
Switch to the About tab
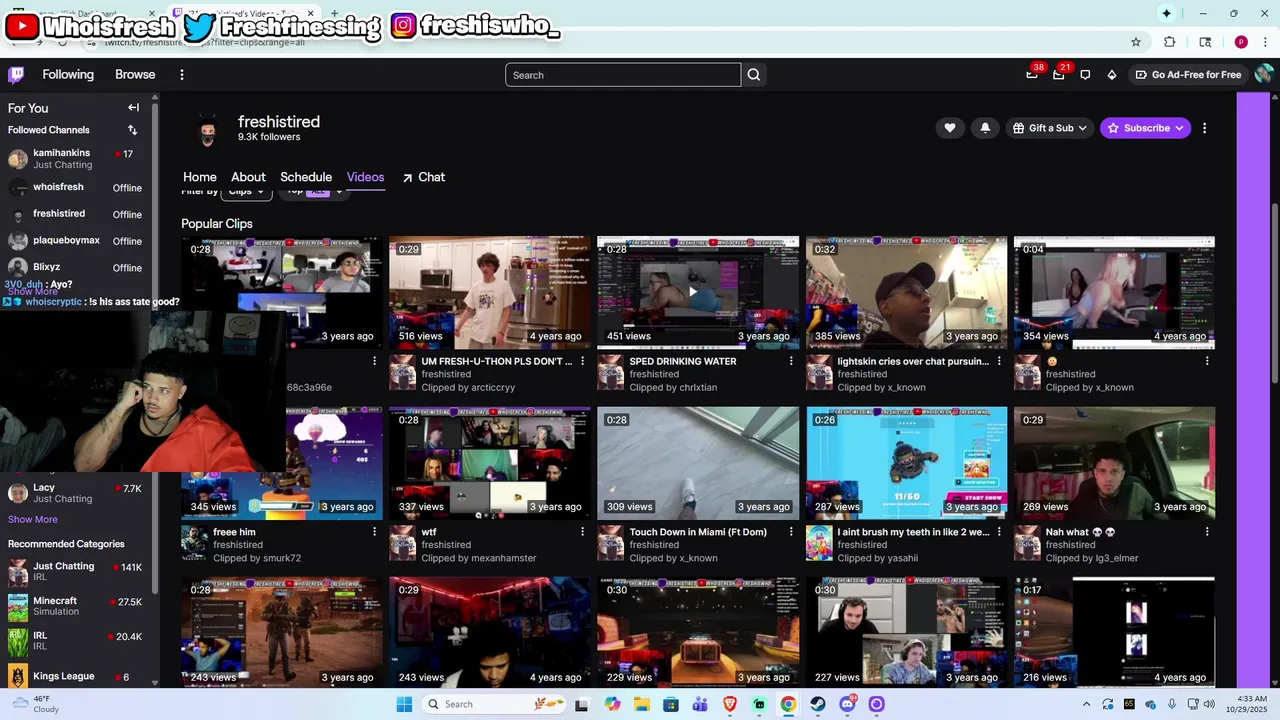click(x=248, y=177)
